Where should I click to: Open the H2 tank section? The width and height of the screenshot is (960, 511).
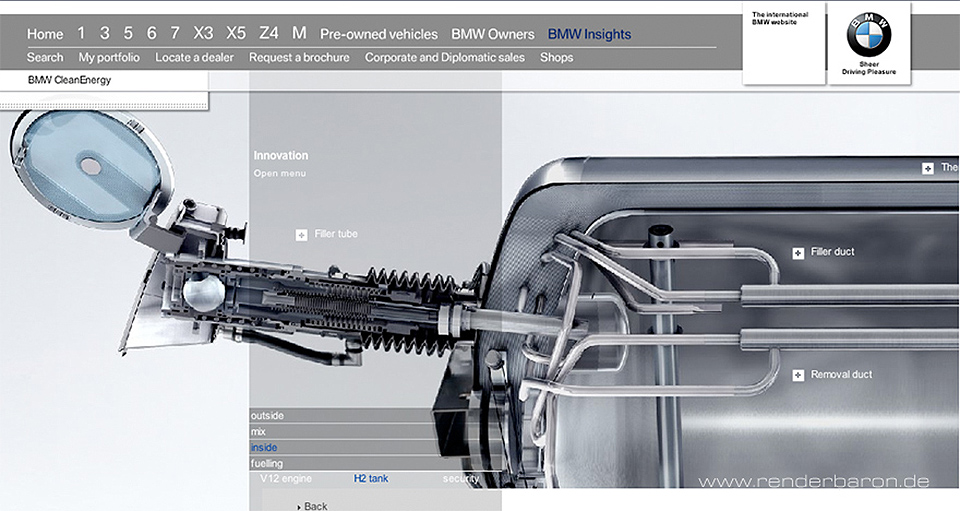pos(371,479)
